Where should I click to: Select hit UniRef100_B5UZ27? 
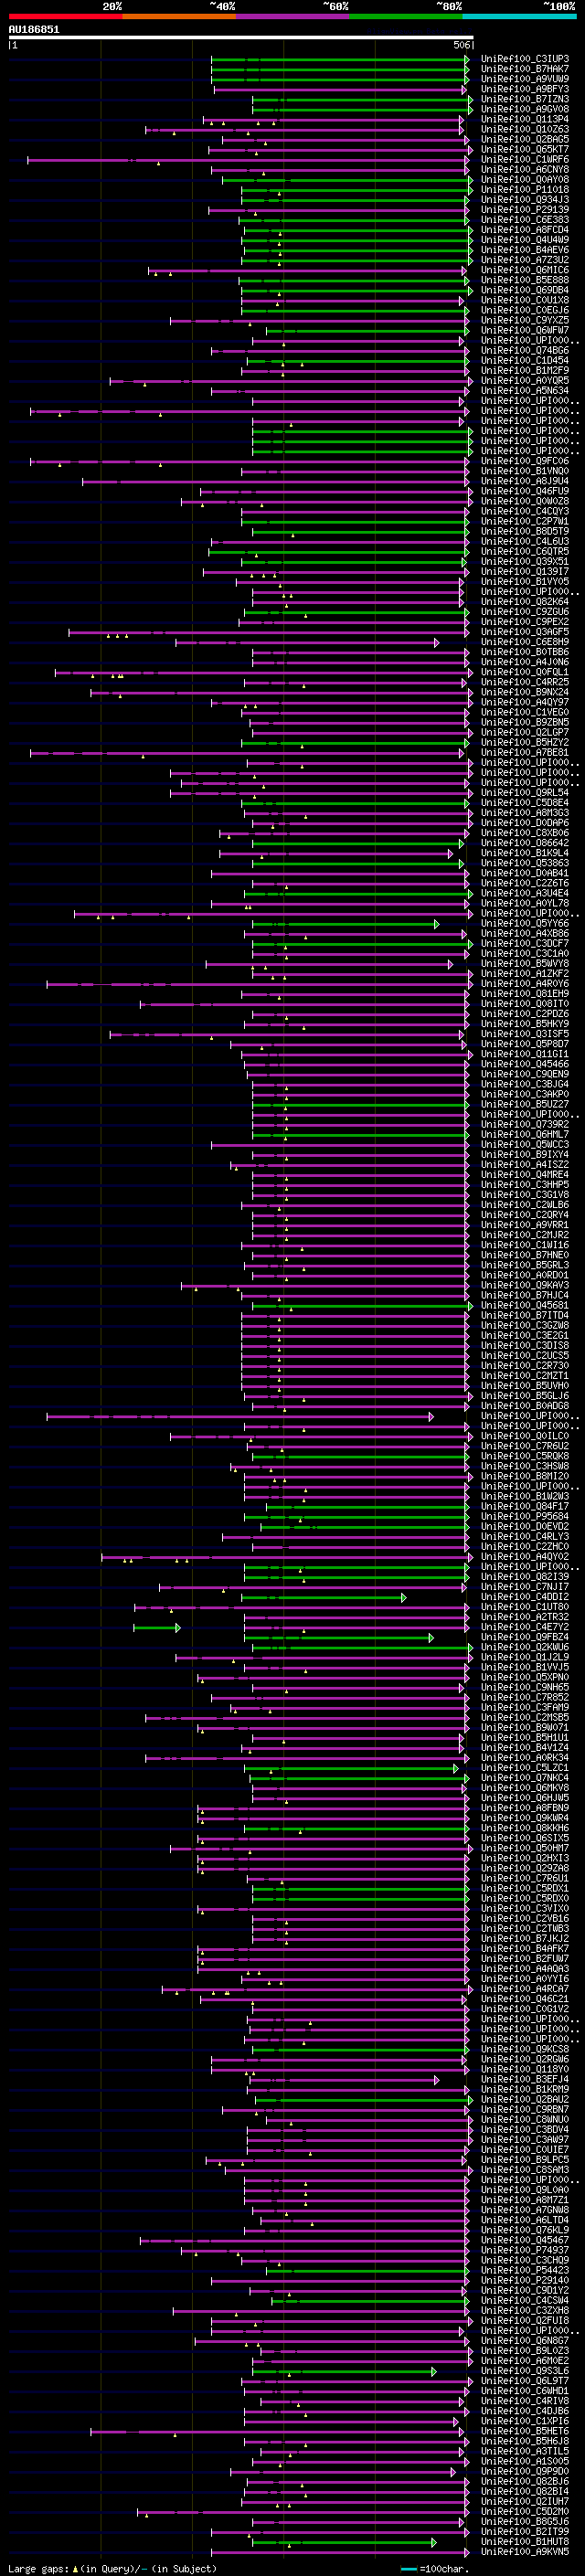[x=524, y=1104]
